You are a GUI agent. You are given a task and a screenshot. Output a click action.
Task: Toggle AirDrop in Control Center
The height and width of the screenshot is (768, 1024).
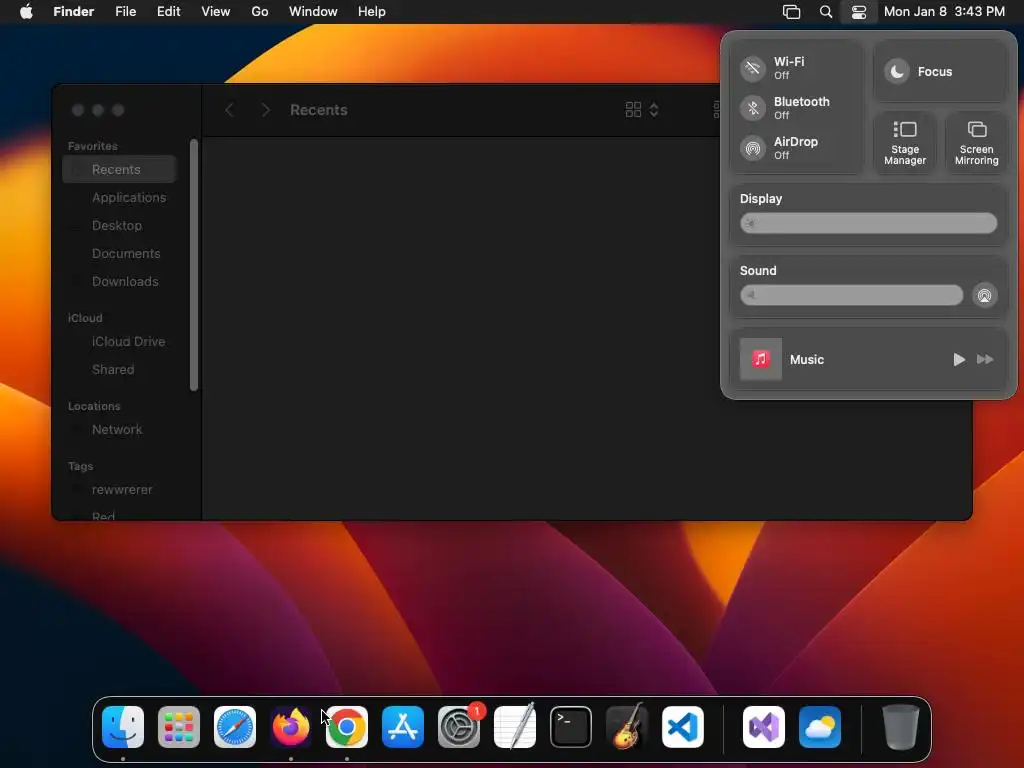[x=752, y=148]
